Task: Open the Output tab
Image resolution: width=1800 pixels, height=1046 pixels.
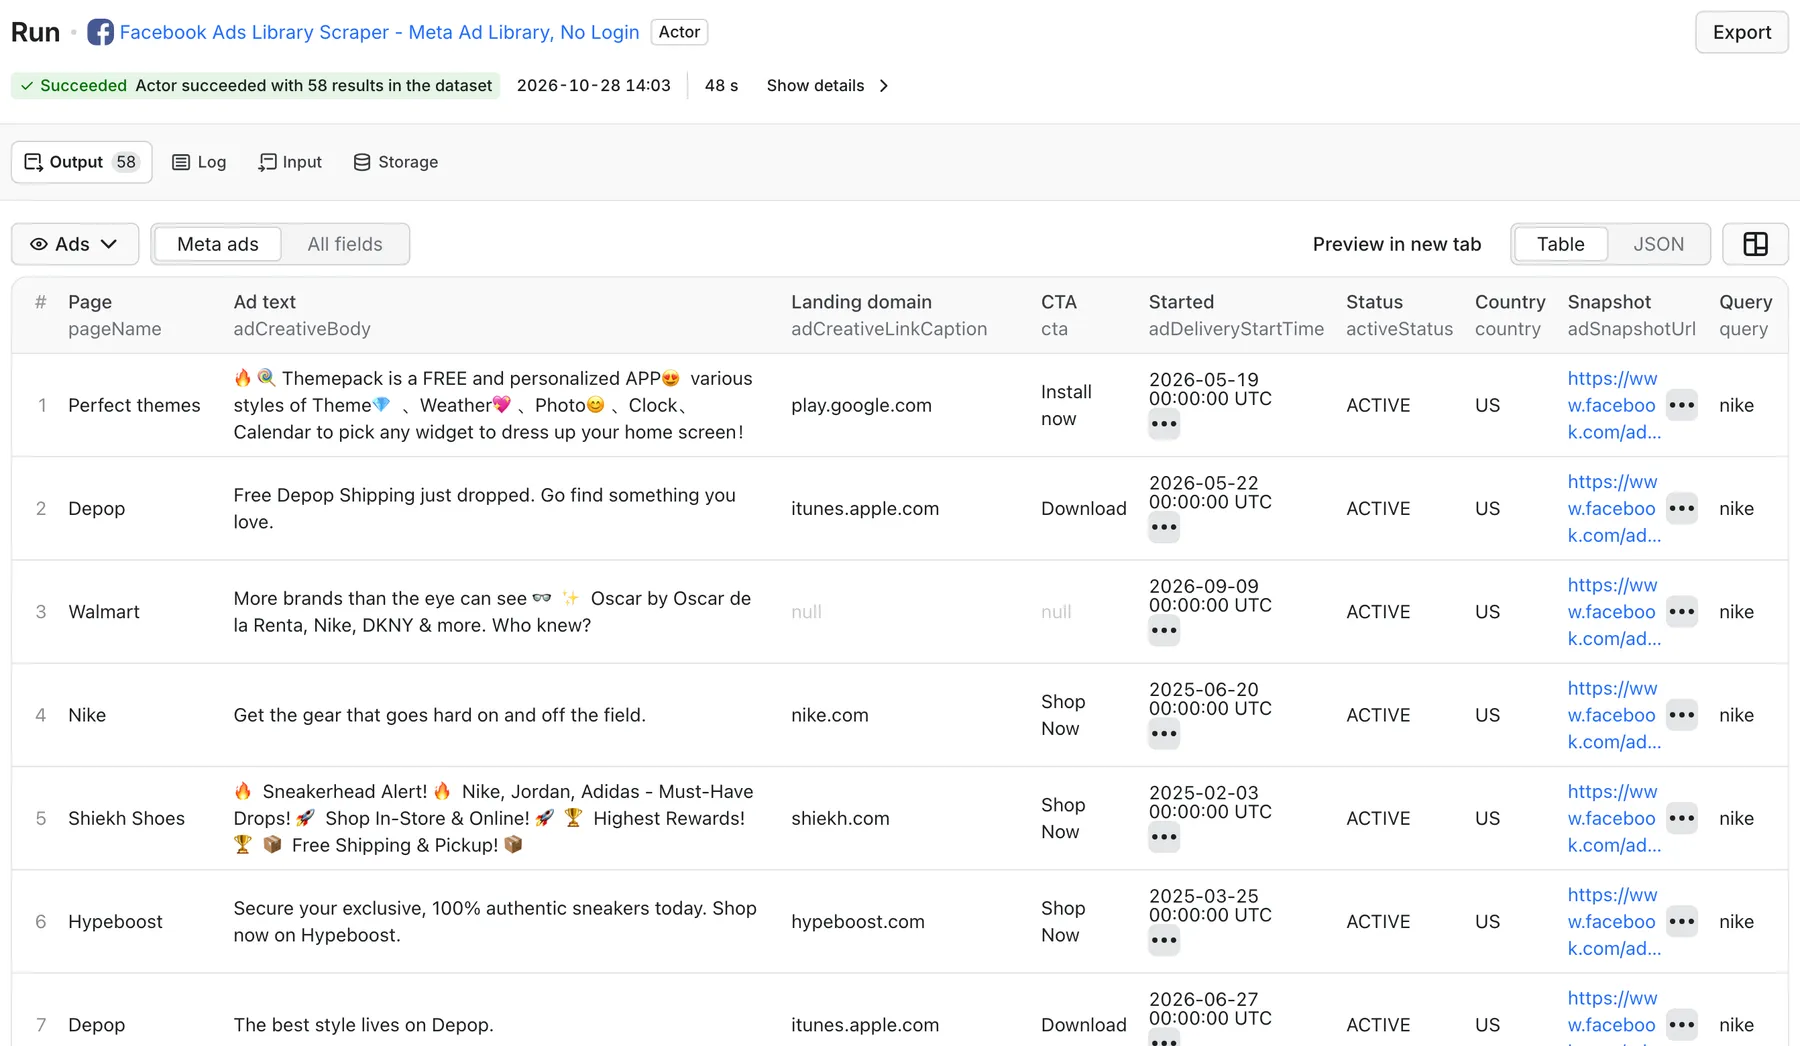Action: coord(82,162)
